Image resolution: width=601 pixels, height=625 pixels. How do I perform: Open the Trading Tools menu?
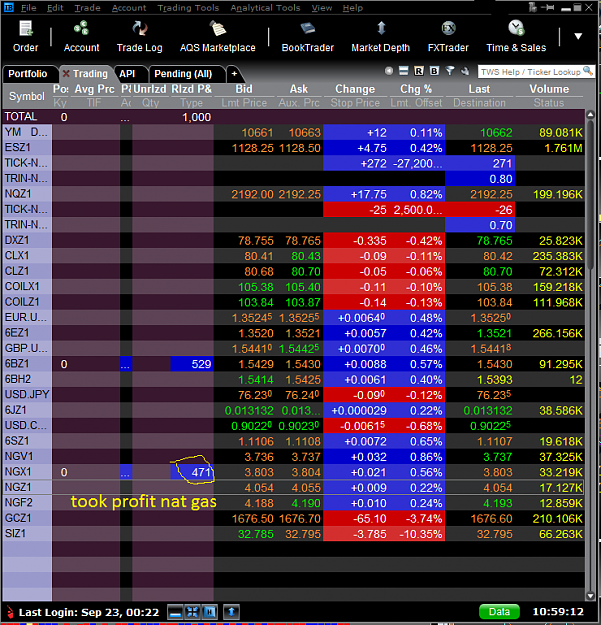(188, 8)
